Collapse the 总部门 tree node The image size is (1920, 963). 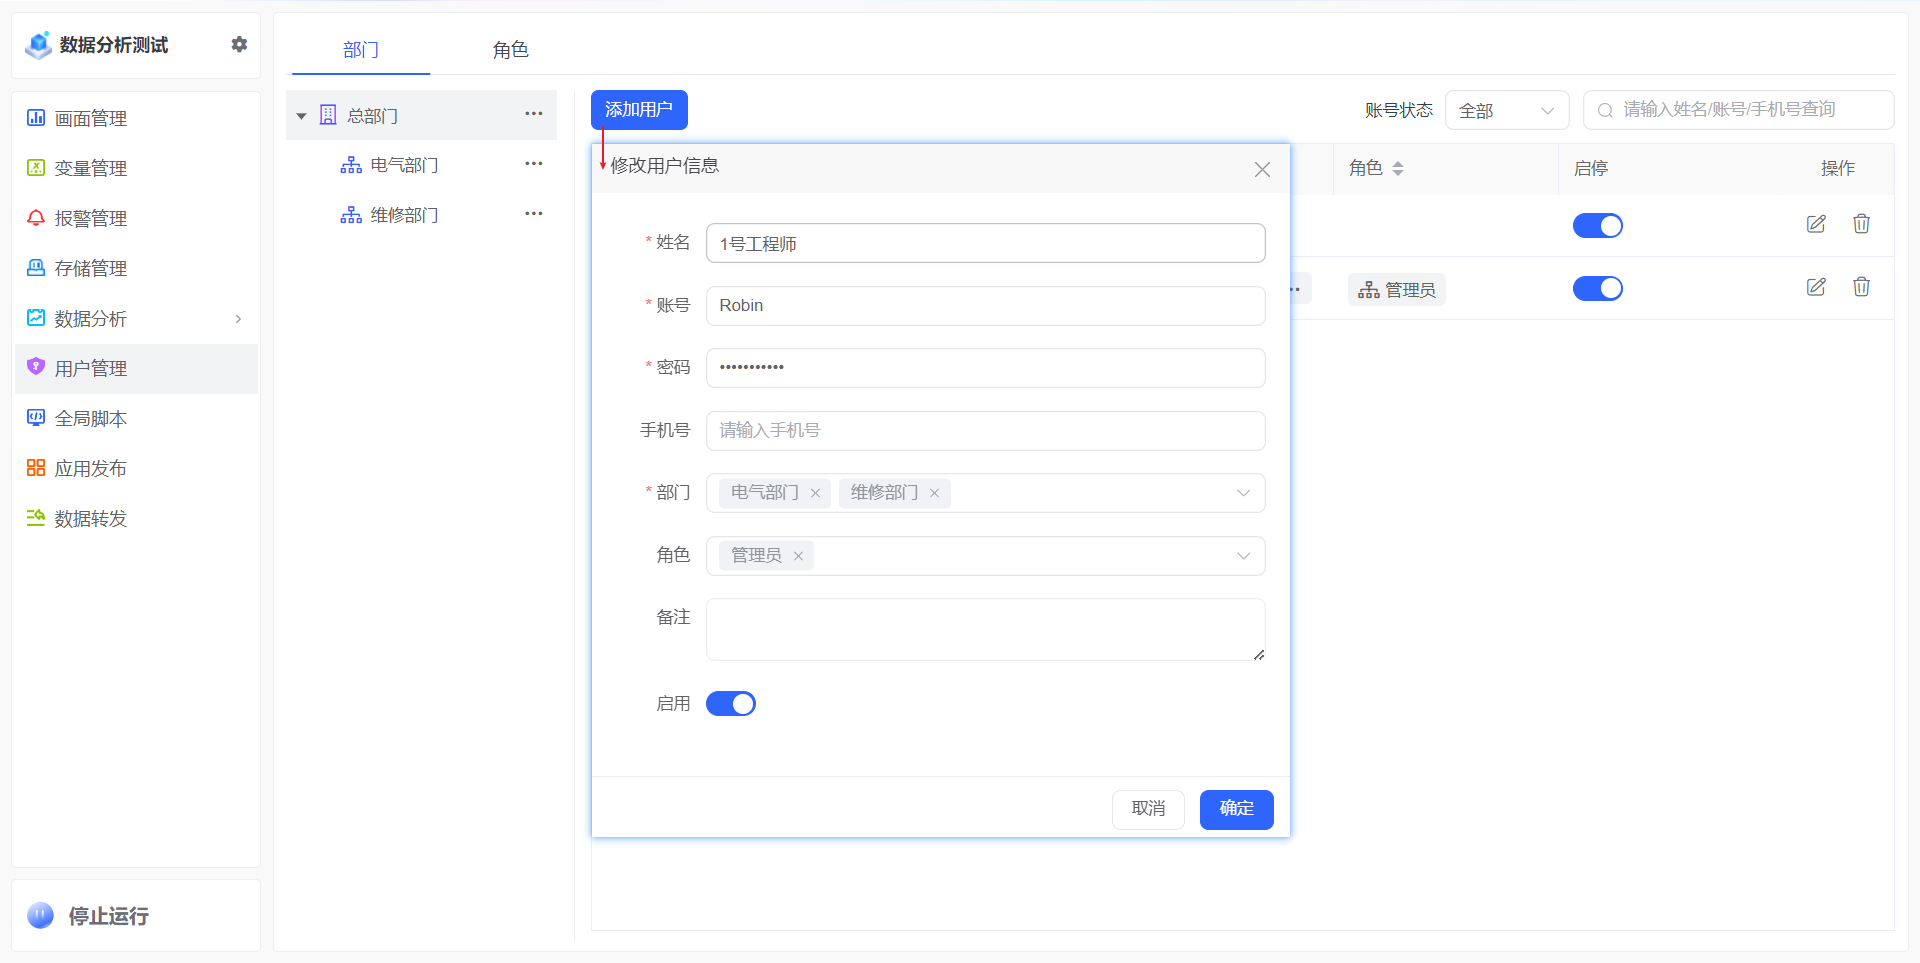click(301, 115)
